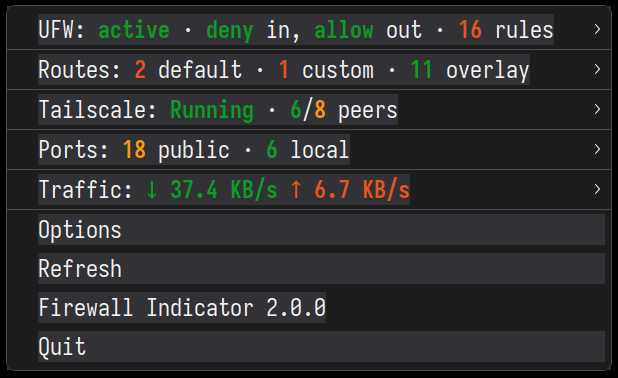Choose Refresh from the menu
Screen dimensions: 618x378
[x=309, y=269]
